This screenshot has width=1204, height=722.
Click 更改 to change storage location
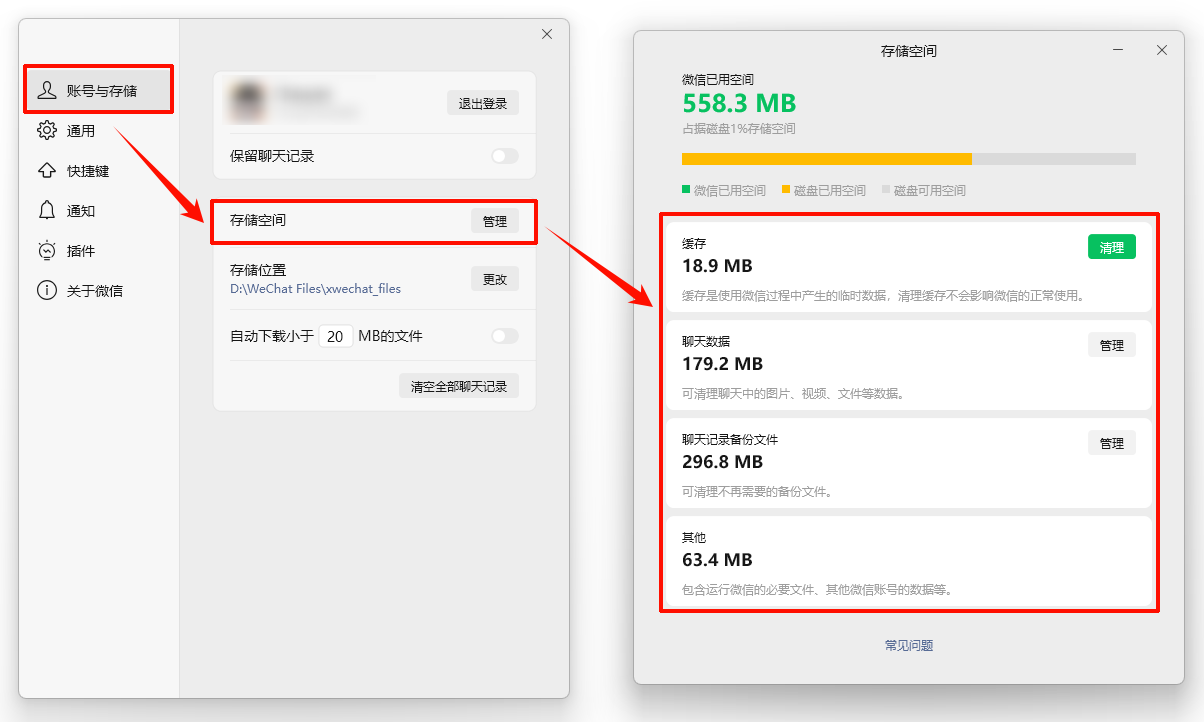point(494,280)
